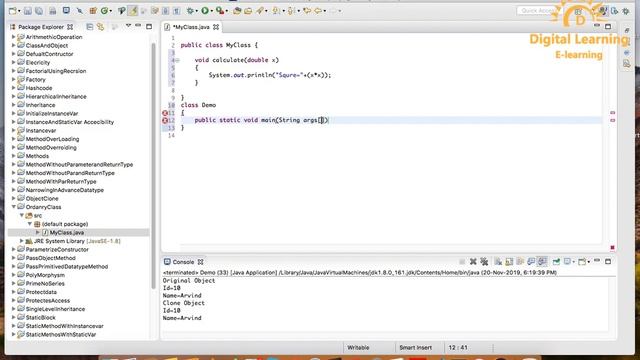This screenshot has width=640, height=360.
Task: Open the Debug button dropdown arrow
Action: click(x=196, y=11)
